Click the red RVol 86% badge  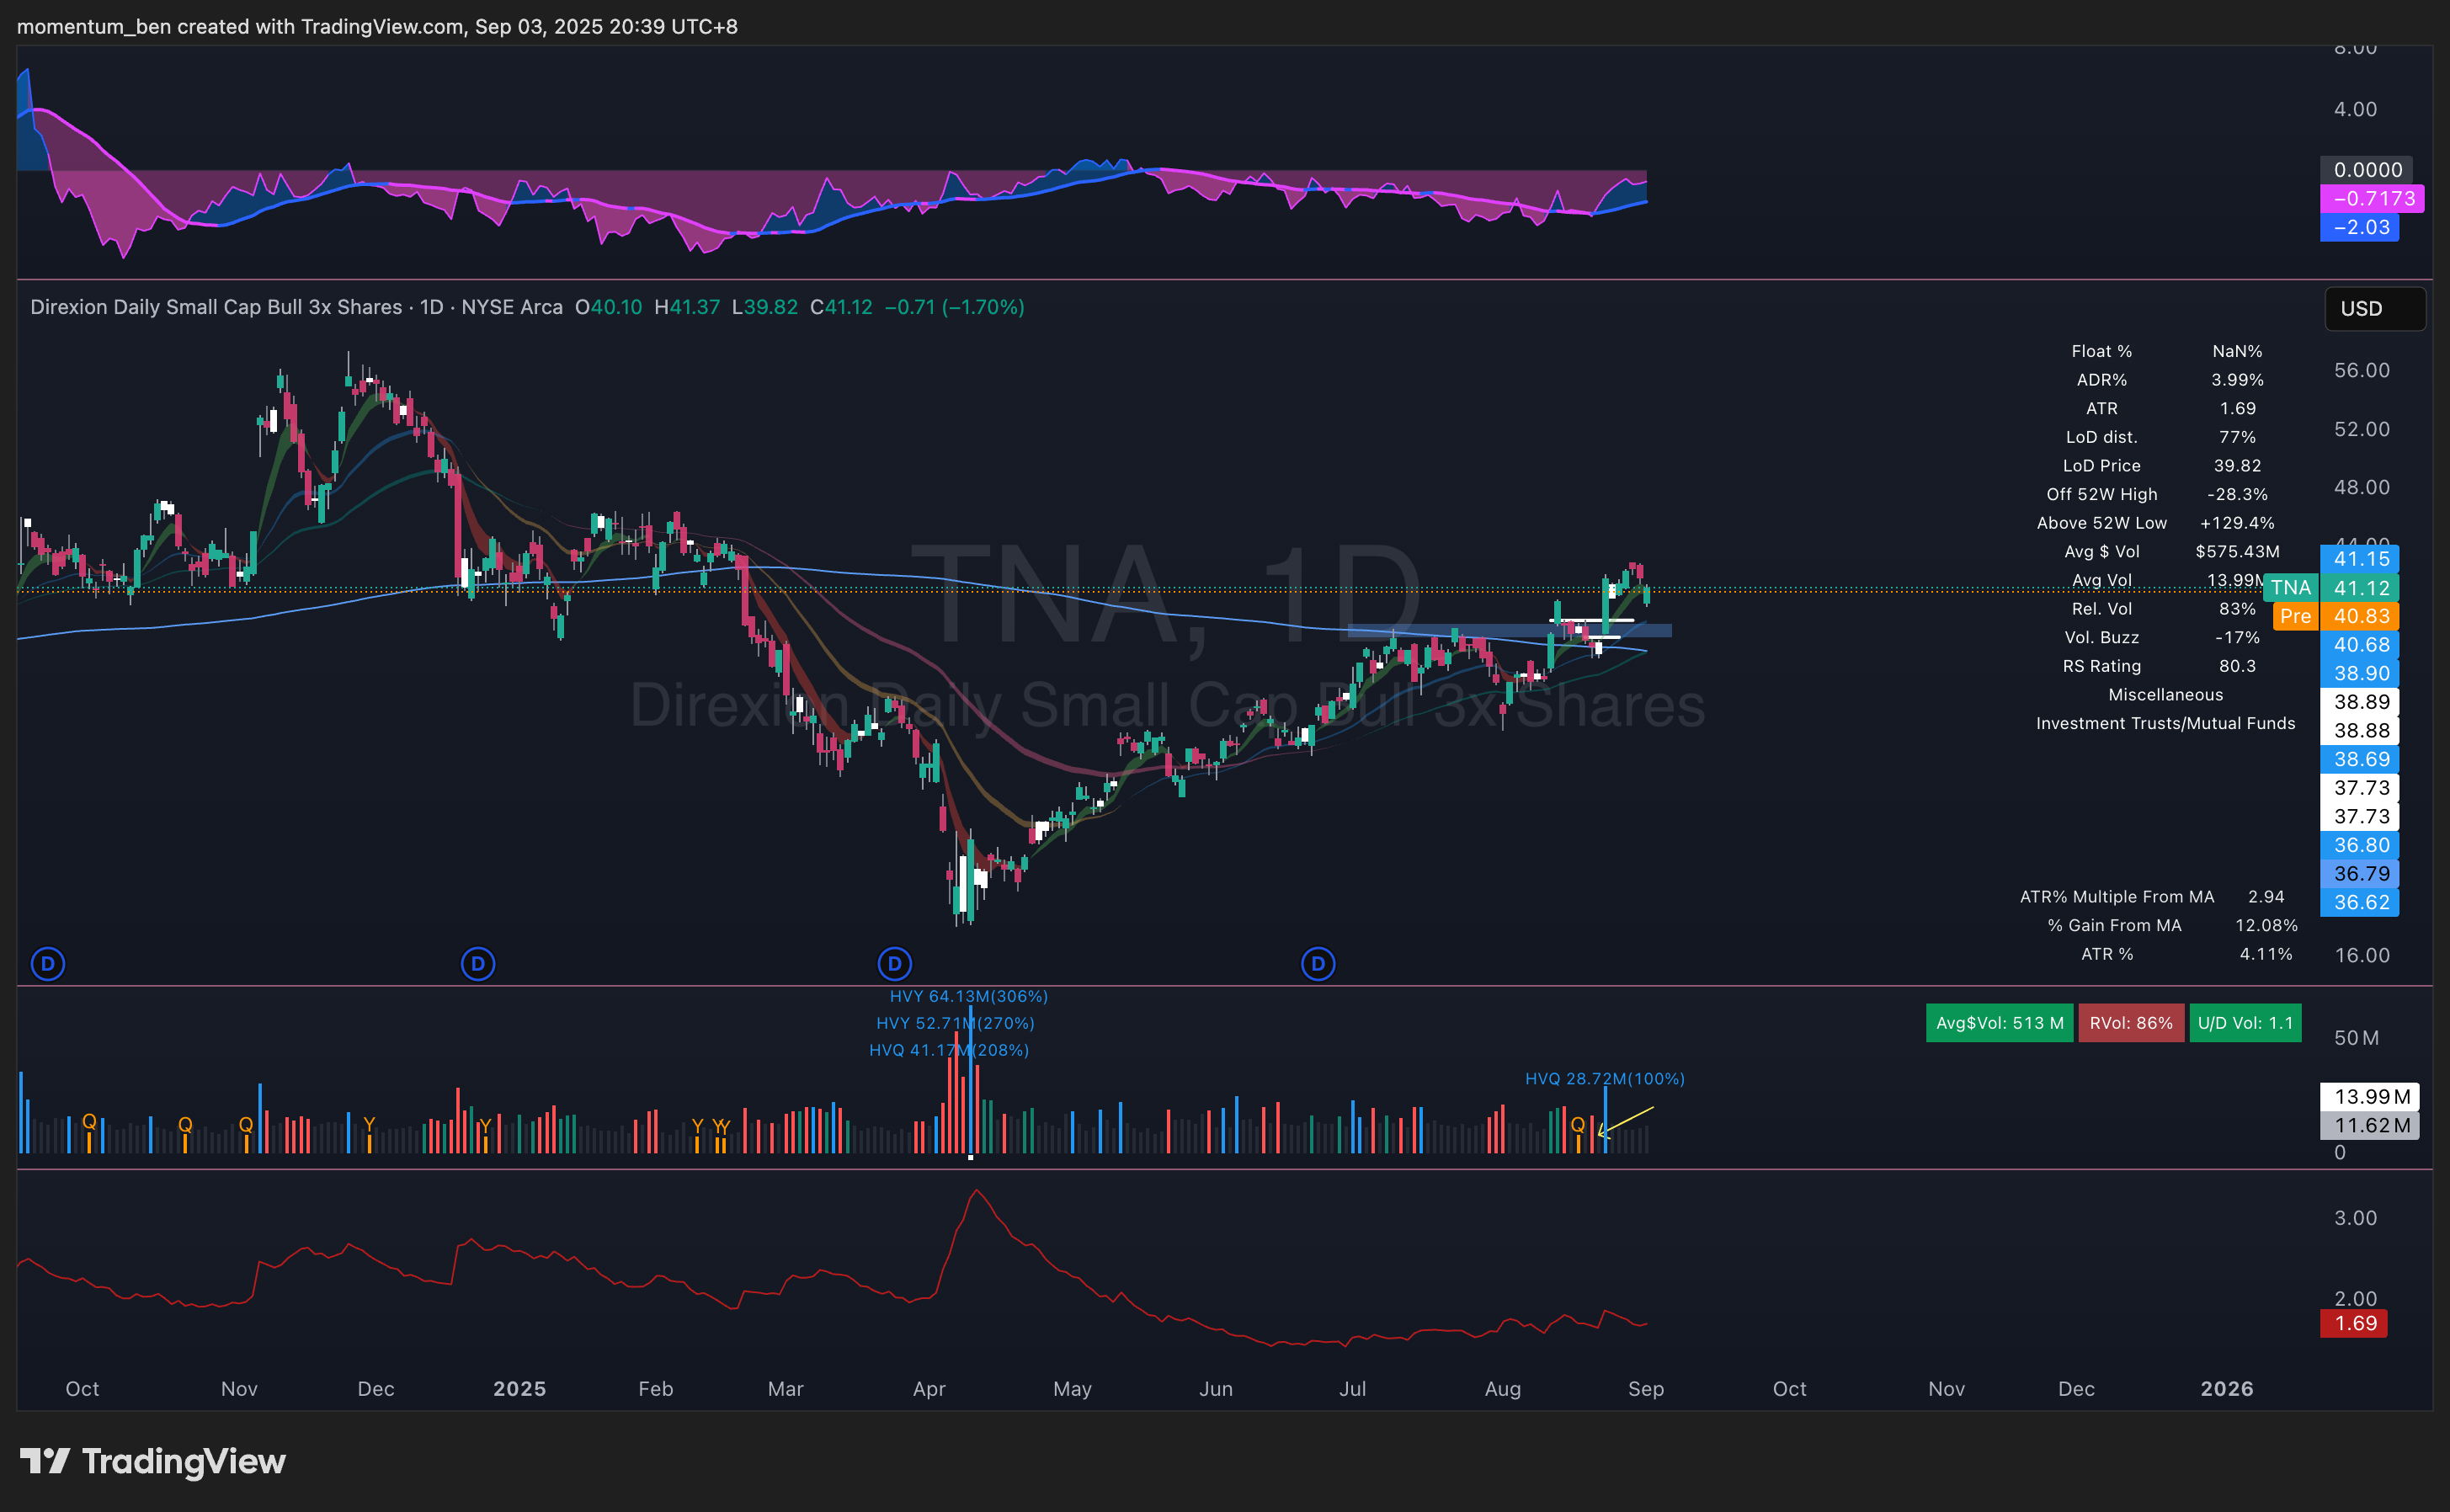[x=2130, y=1023]
